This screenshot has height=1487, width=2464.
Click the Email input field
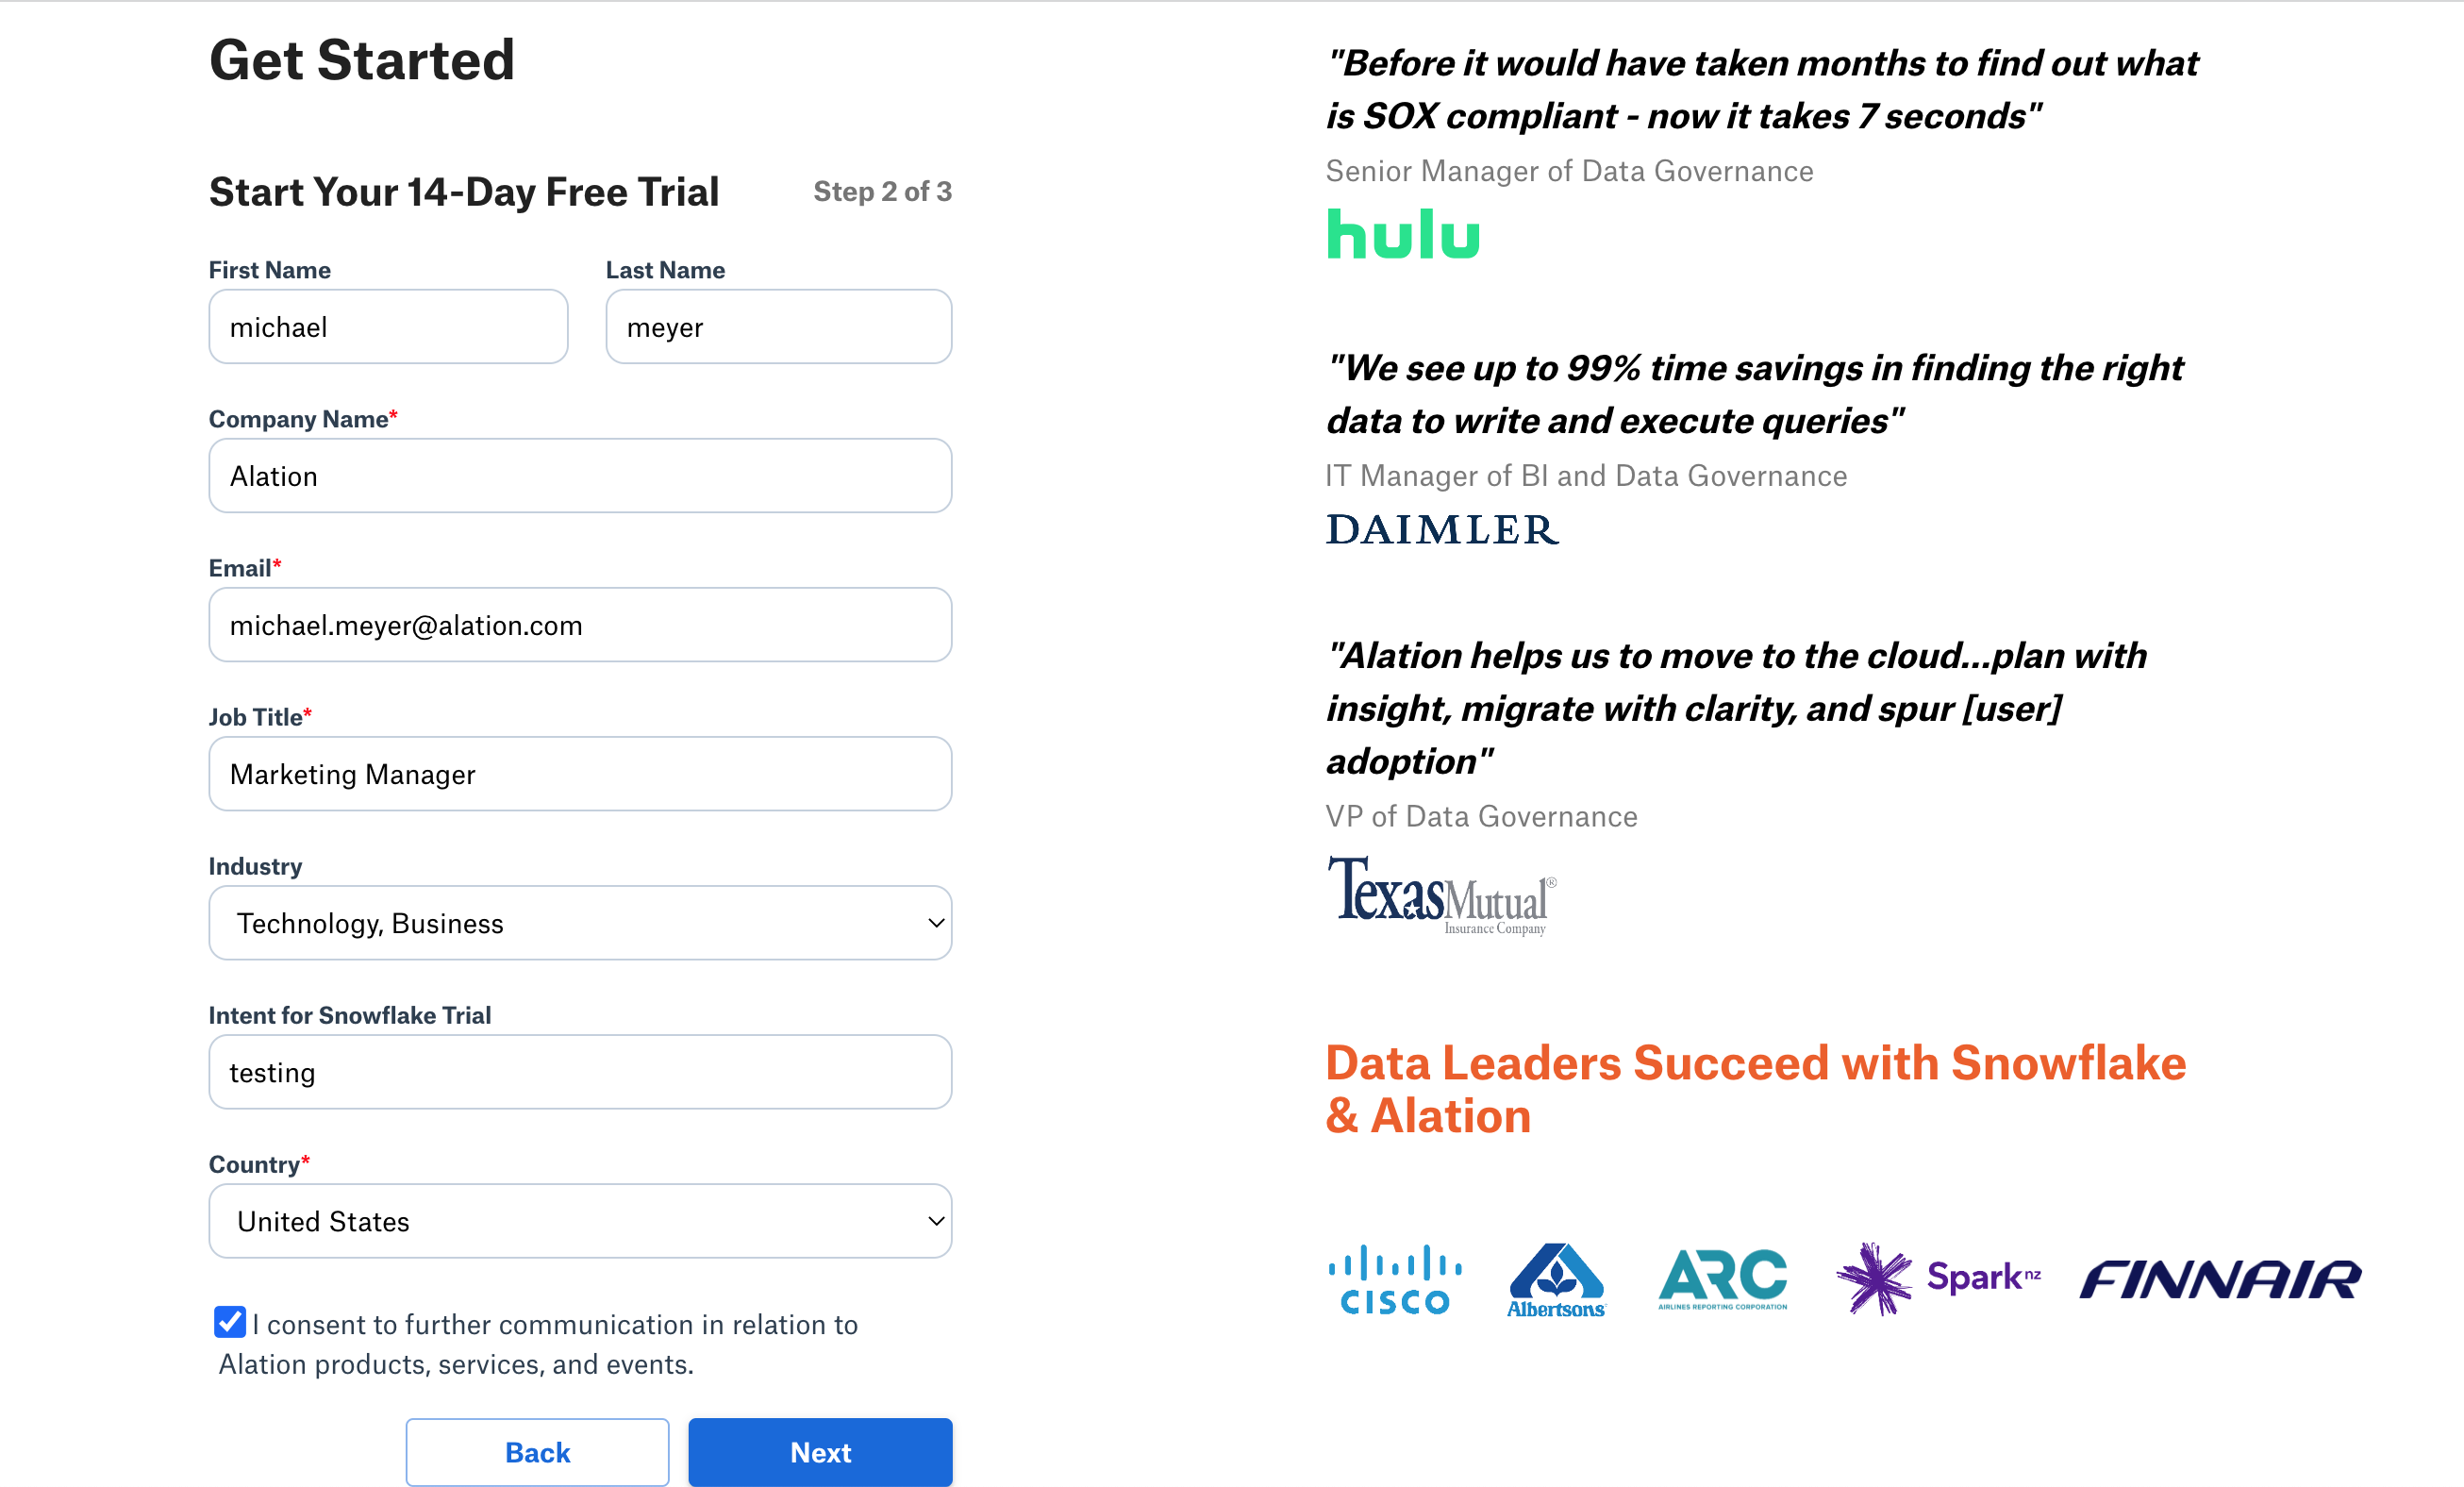point(580,625)
